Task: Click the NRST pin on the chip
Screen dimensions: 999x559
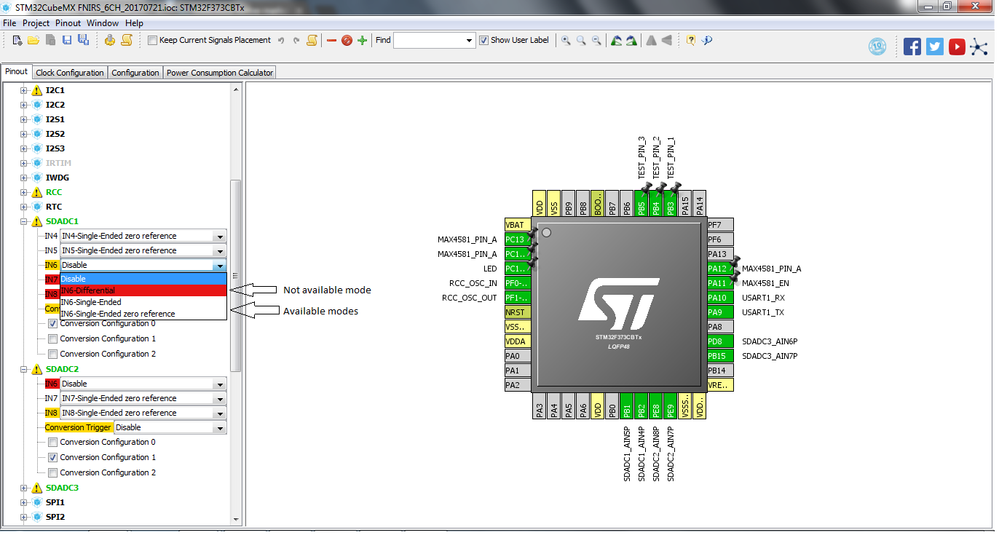Action: click(517, 312)
